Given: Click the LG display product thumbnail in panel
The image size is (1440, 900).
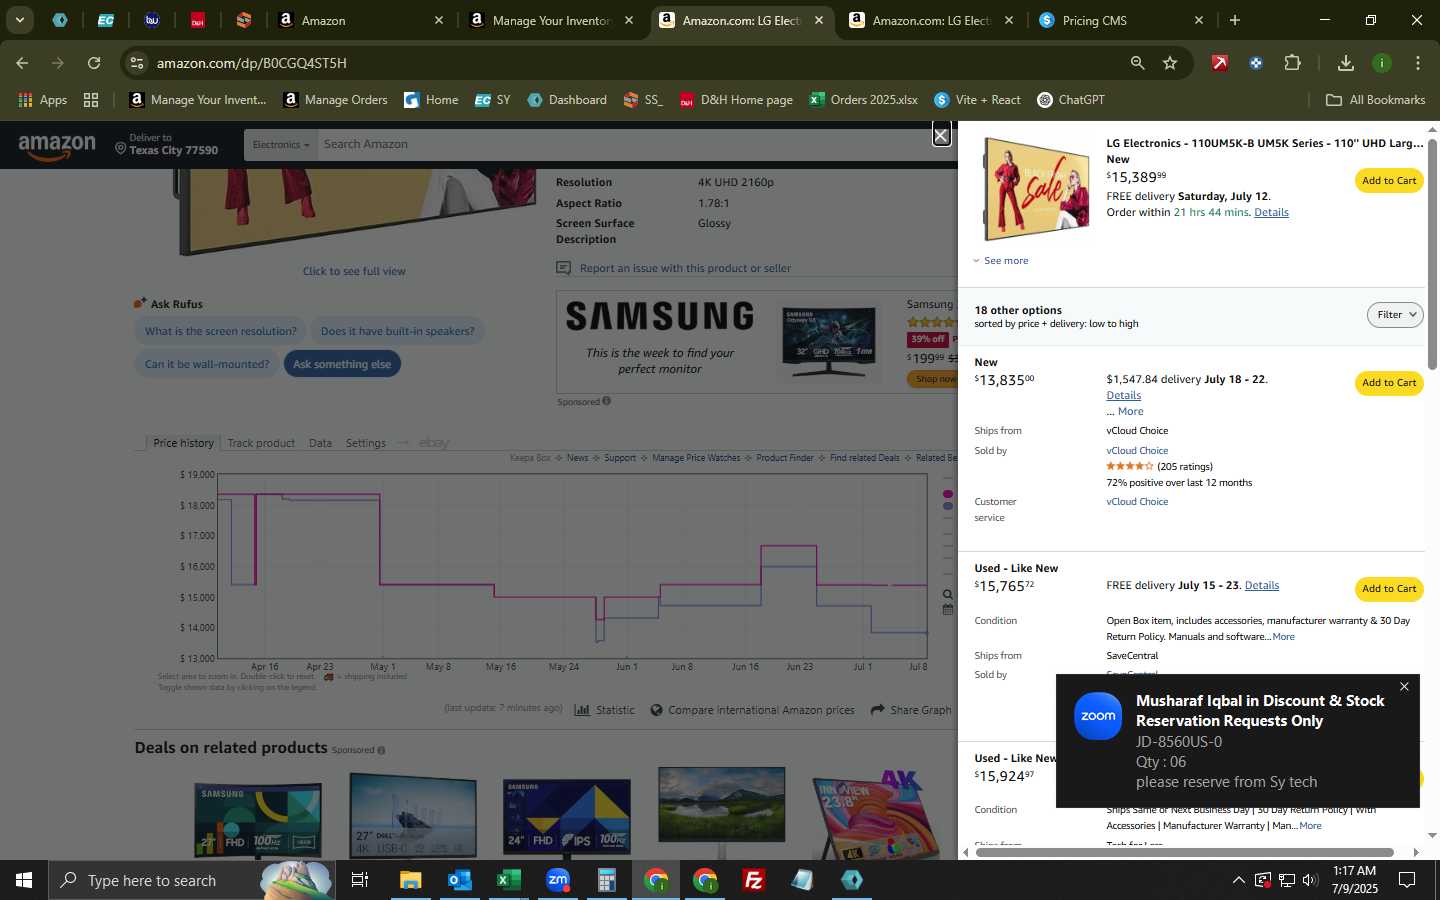Looking at the screenshot, I should coord(1037,189).
